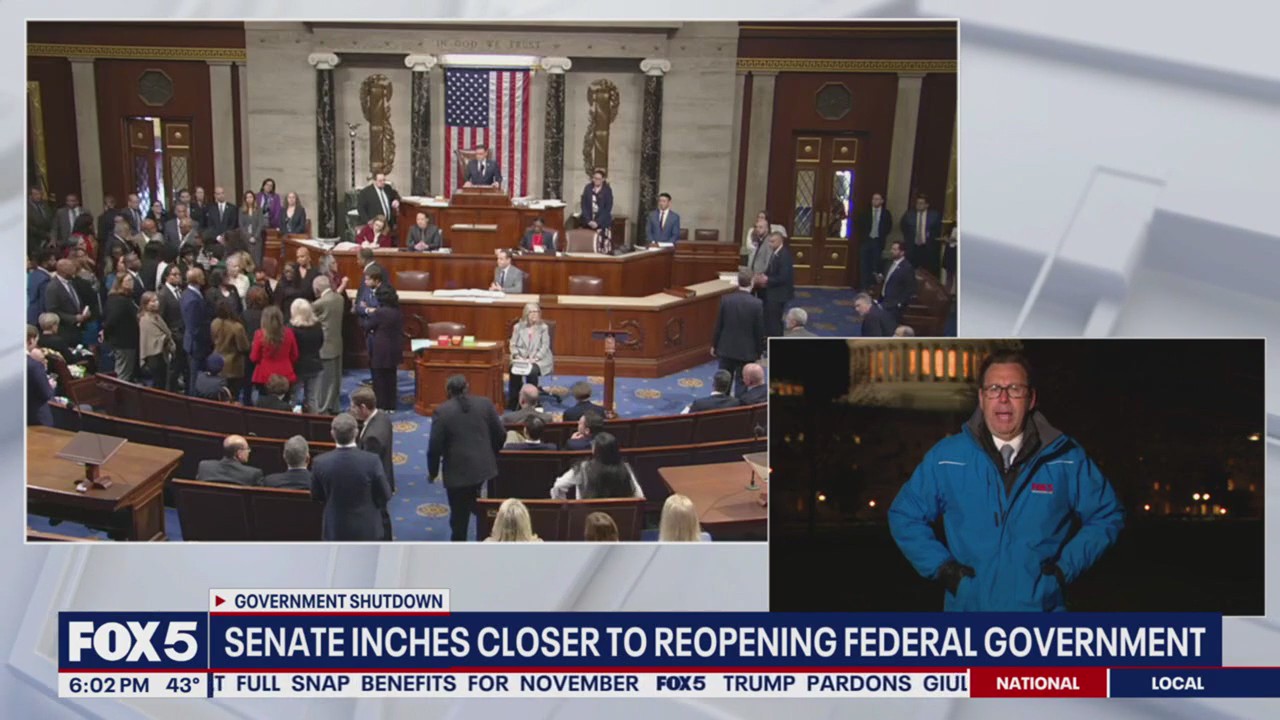Click the In God We Trust inscription

click(489, 45)
